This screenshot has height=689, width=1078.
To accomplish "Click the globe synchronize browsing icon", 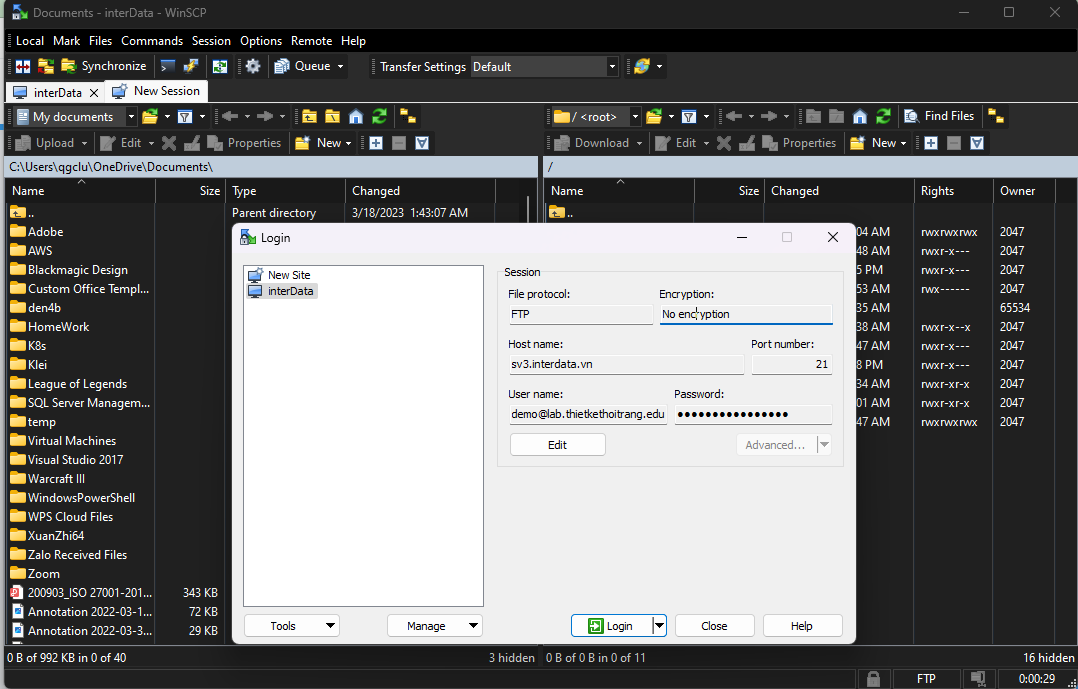I will 642,66.
